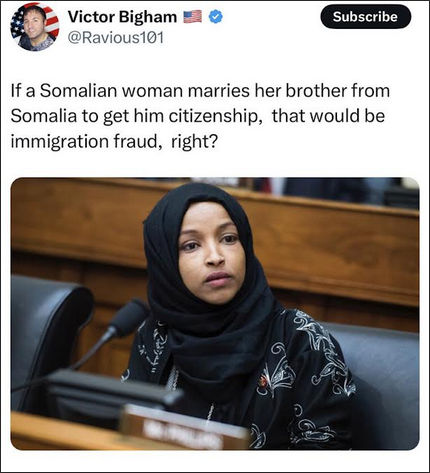Click the US flag emoji beside the name
The width and height of the screenshot is (430, 473).
coord(193,17)
